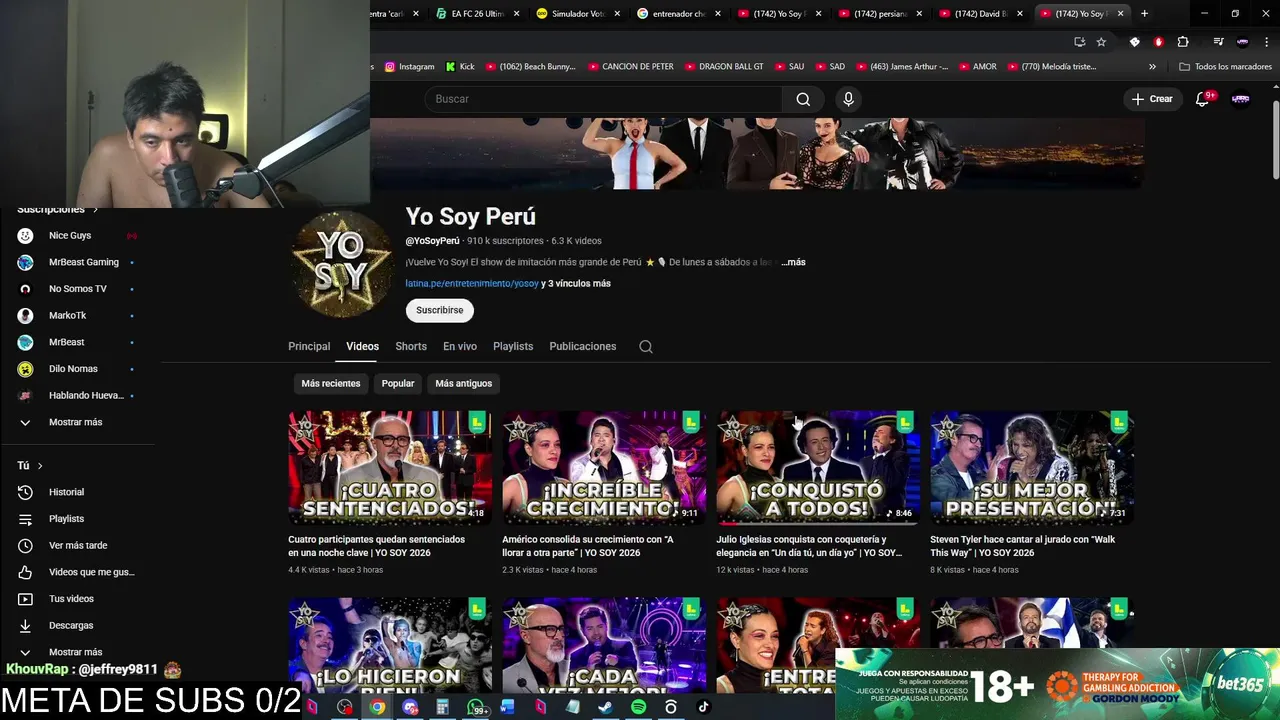Select the Más antiguos filter chip

pyautogui.click(x=464, y=384)
